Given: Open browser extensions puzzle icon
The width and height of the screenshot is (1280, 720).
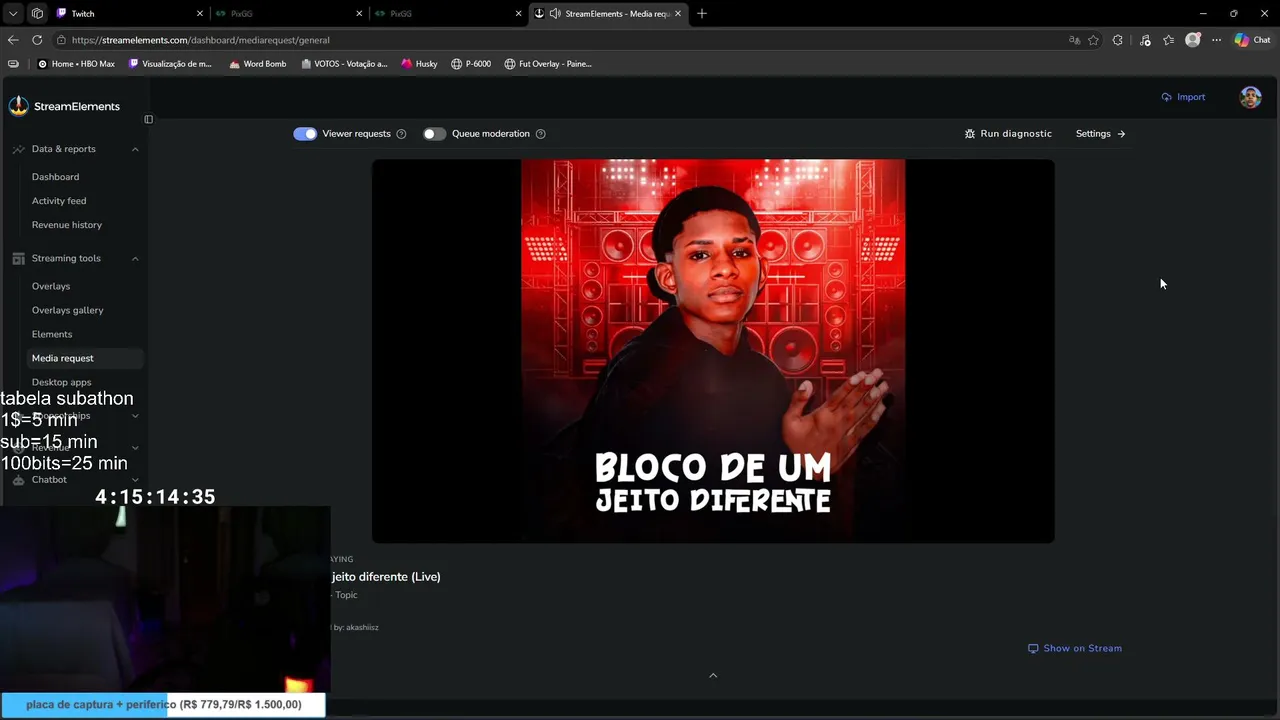Looking at the screenshot, I should point(1118,40).
